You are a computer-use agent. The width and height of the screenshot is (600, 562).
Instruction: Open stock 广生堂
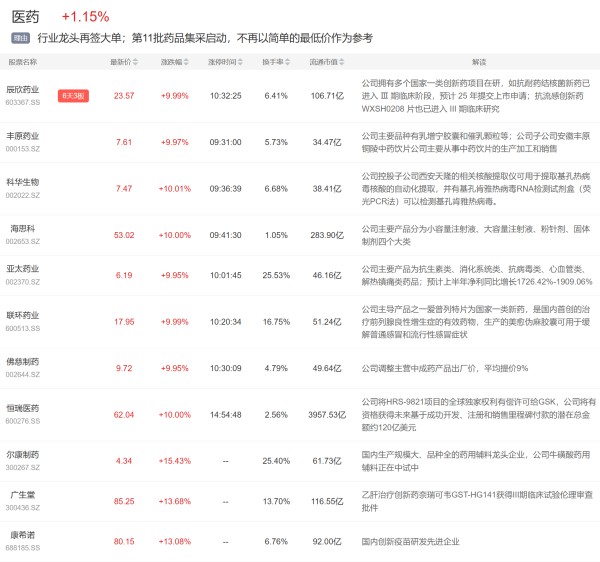(x=23, y=495)
